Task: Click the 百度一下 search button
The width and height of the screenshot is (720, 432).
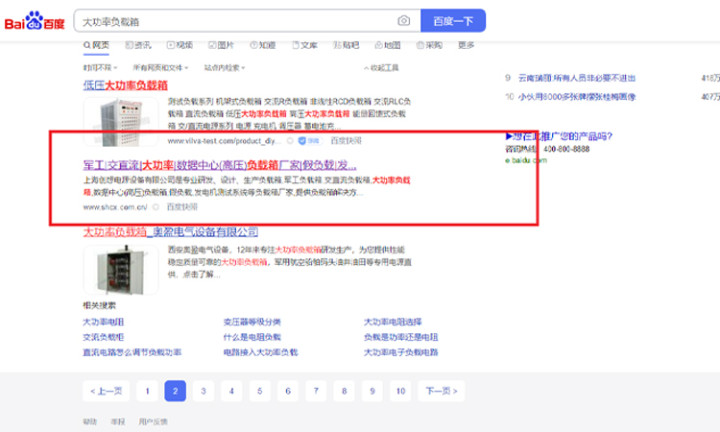Action: pyautogui.click(x=453, y=21)
